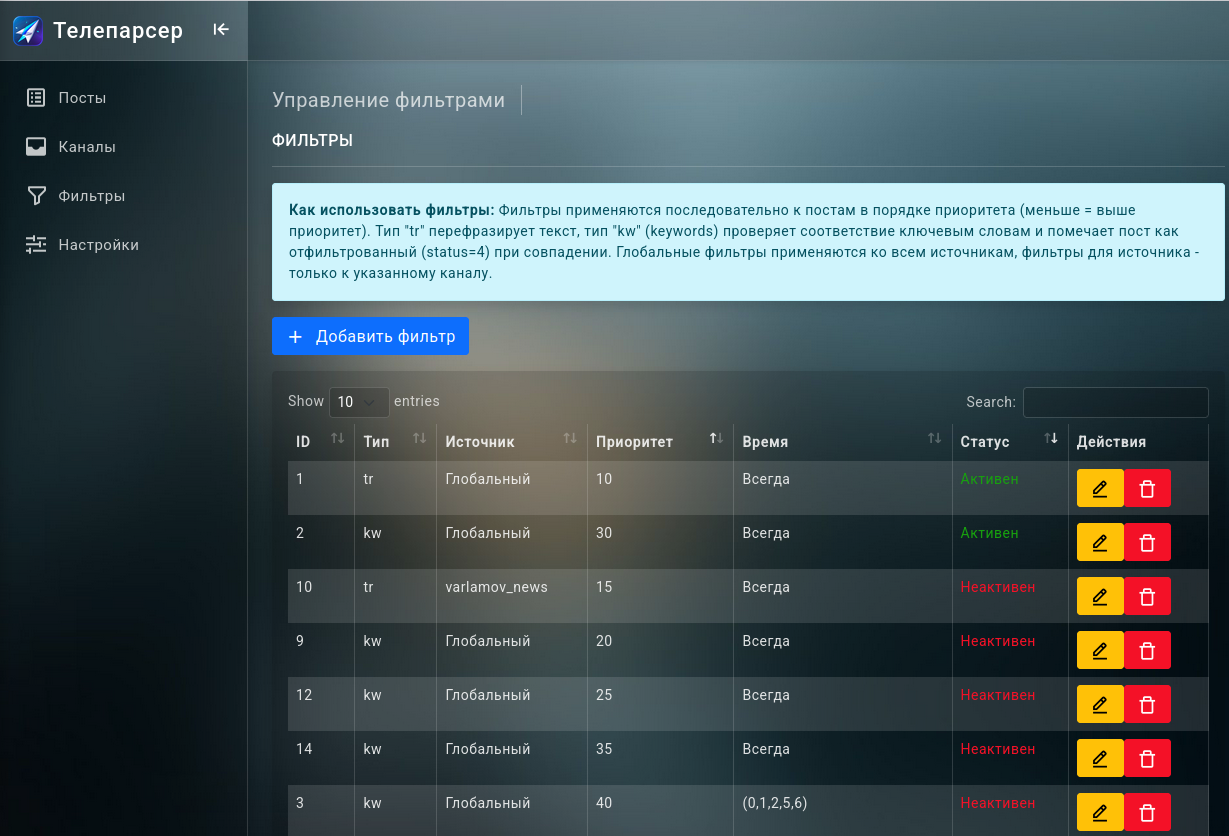Edit filter with ID 1

click(x=1100, y=488)
